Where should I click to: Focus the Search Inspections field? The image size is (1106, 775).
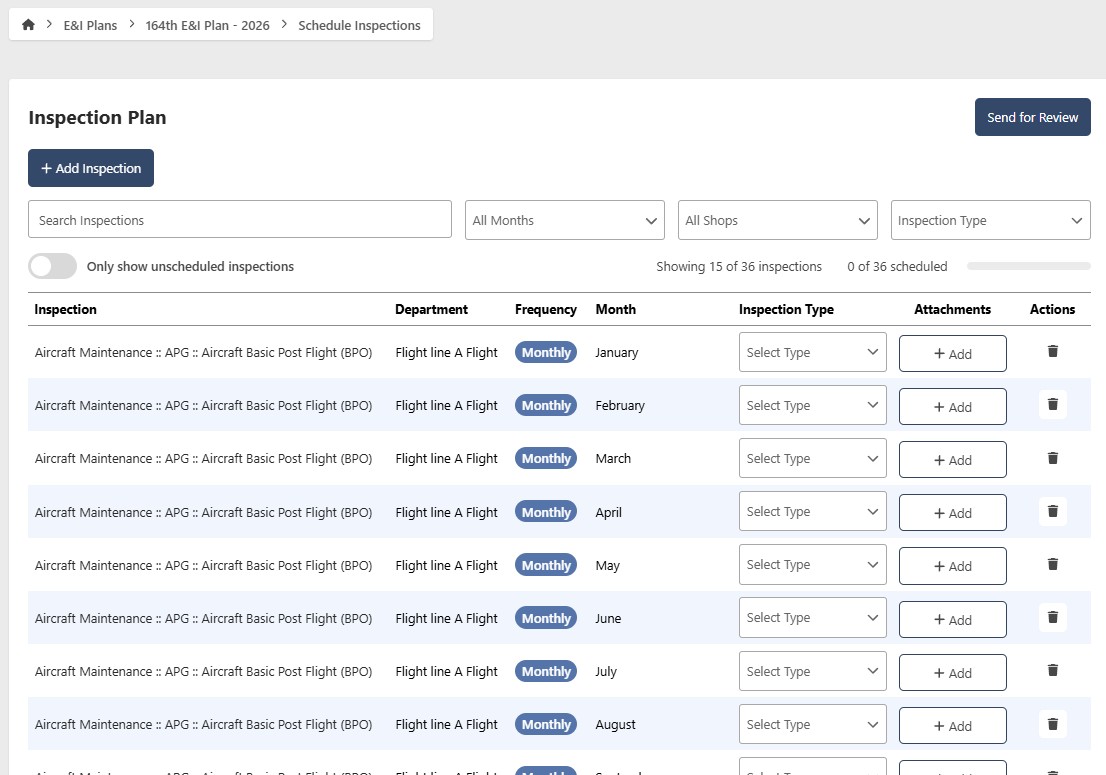[240, 220]
